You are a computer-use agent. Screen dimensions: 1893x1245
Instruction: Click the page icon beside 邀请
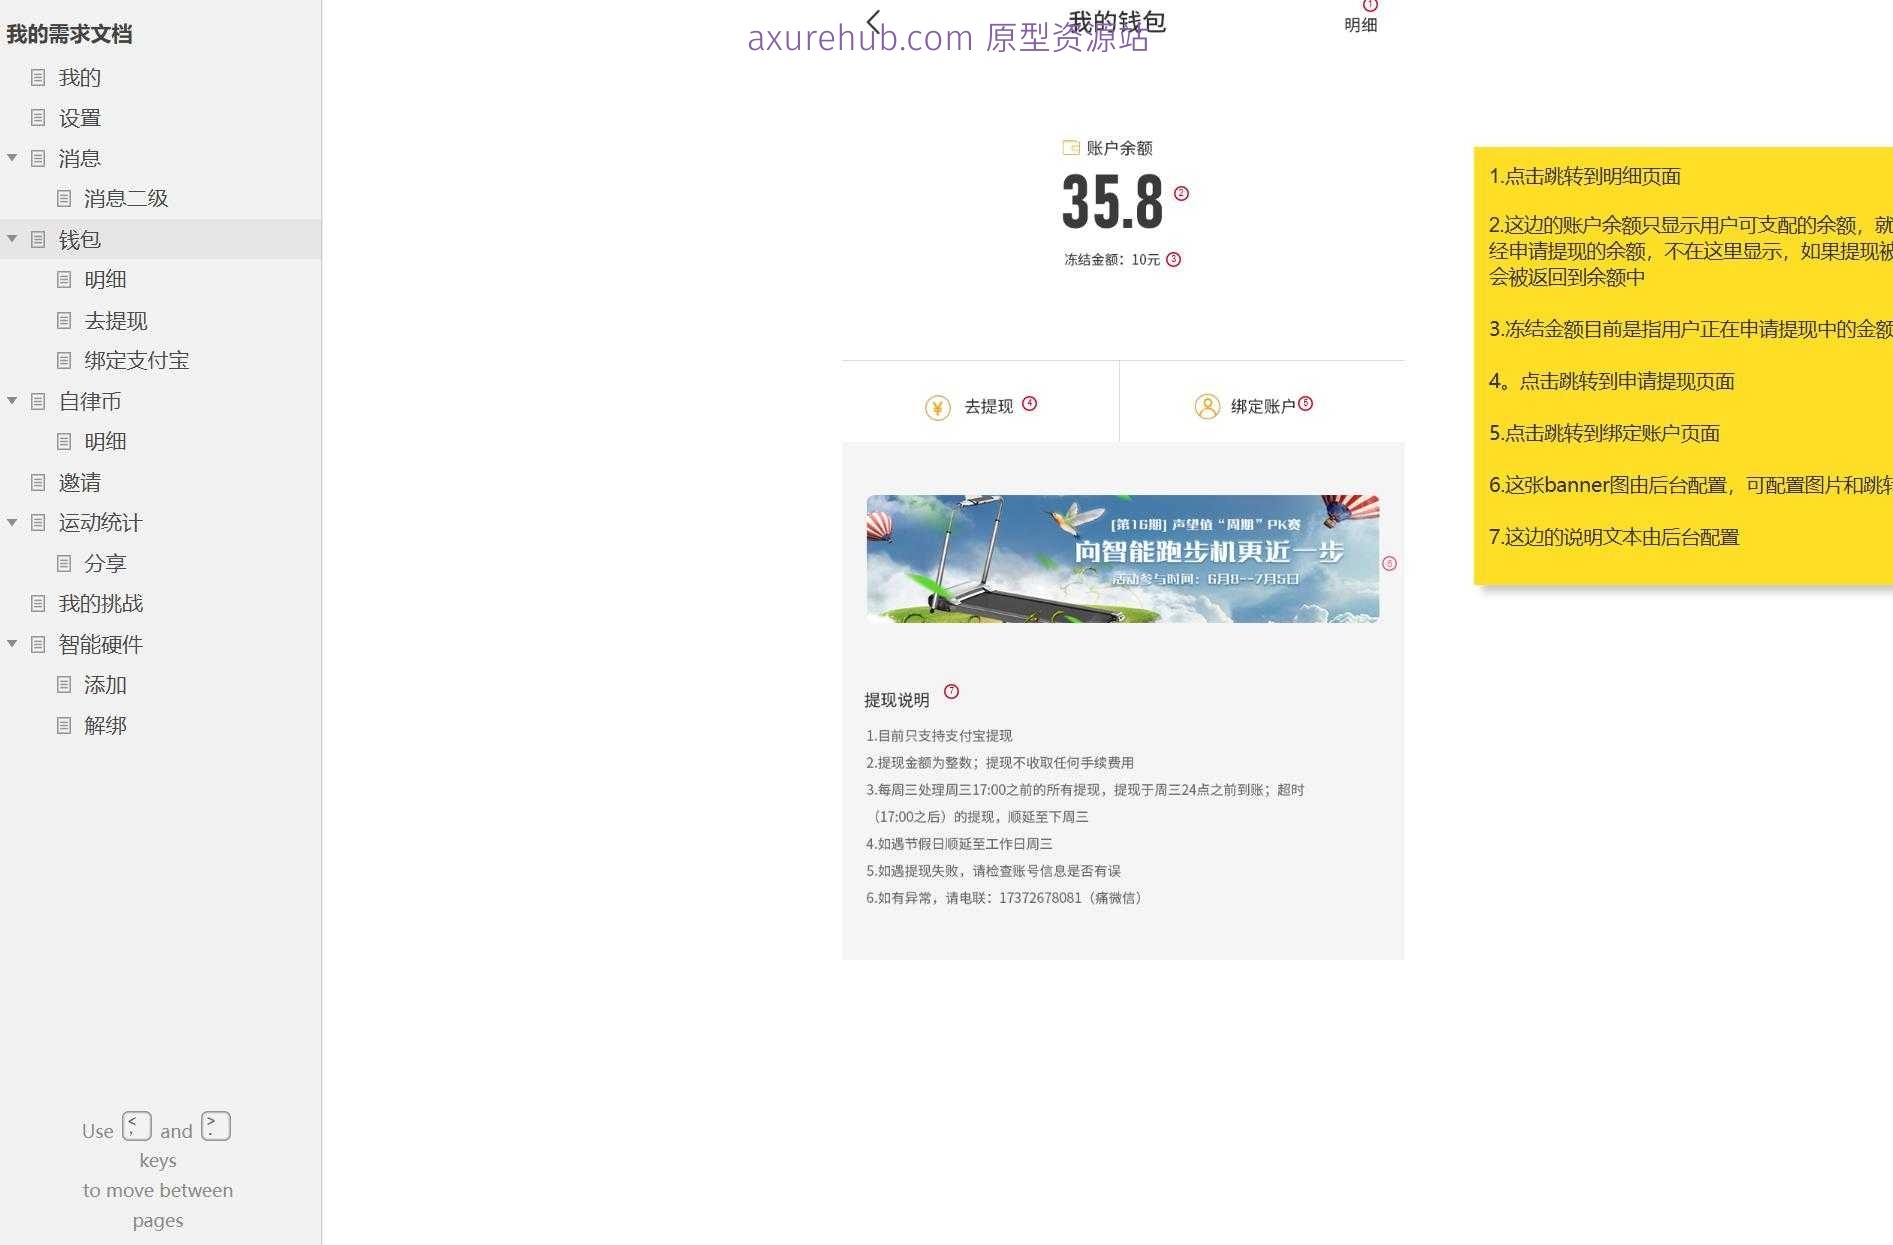tap(38, 482)
